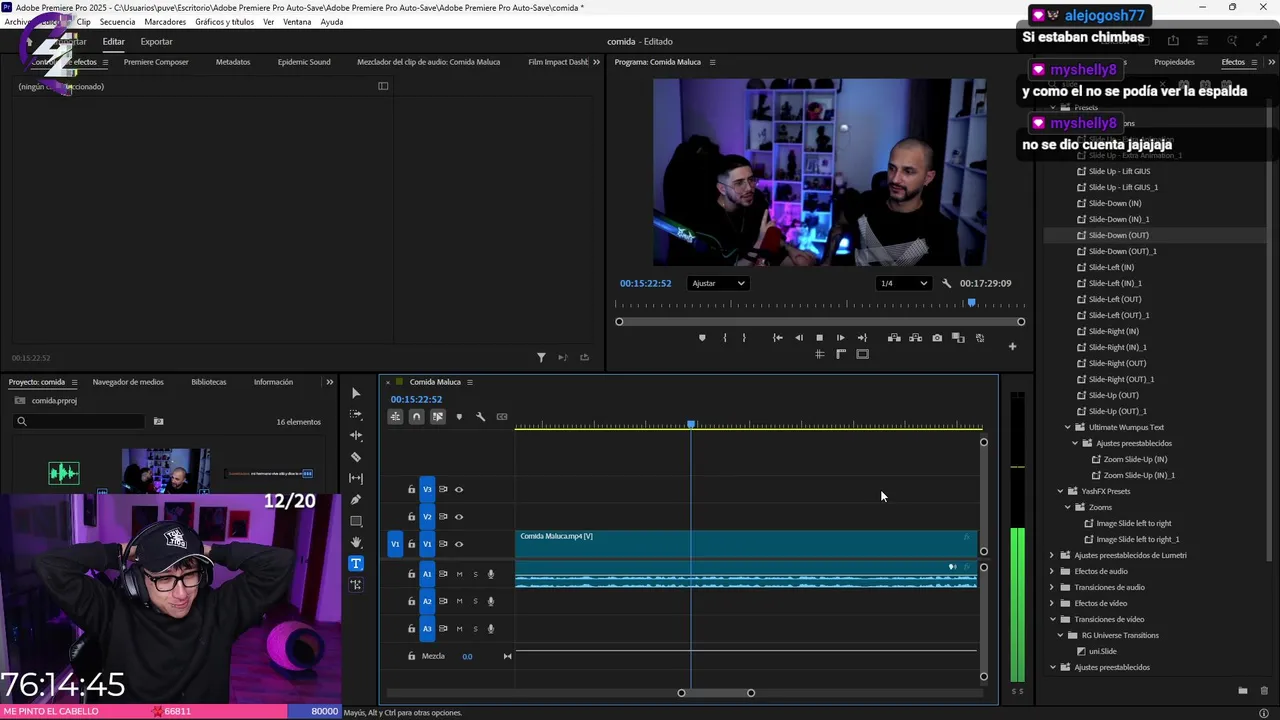The height and width of the screenshot is (720, 1280).
Task: Go to In point in Program monitor
Action: [777, 338]
